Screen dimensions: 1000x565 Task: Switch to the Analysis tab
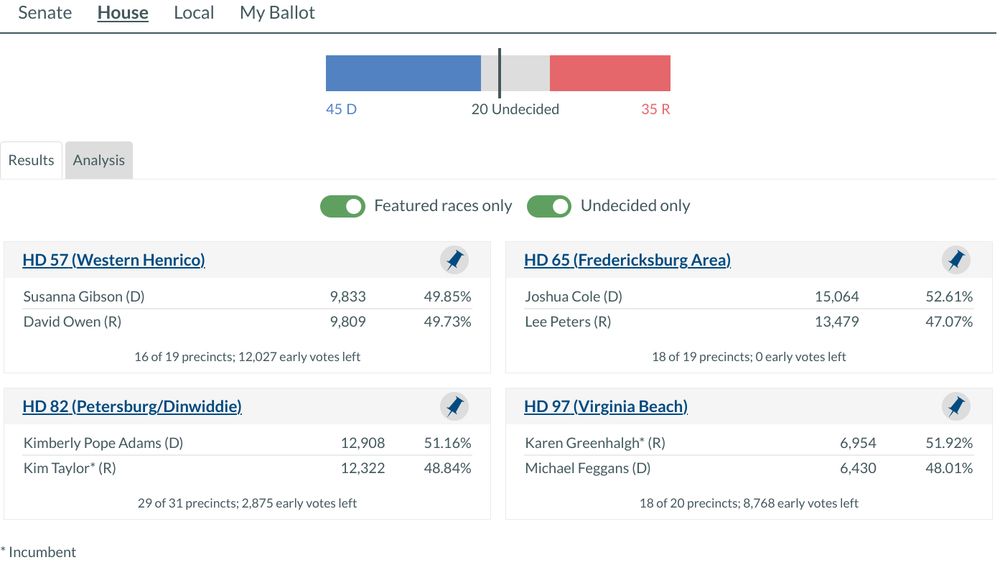[x=99, y=160]
